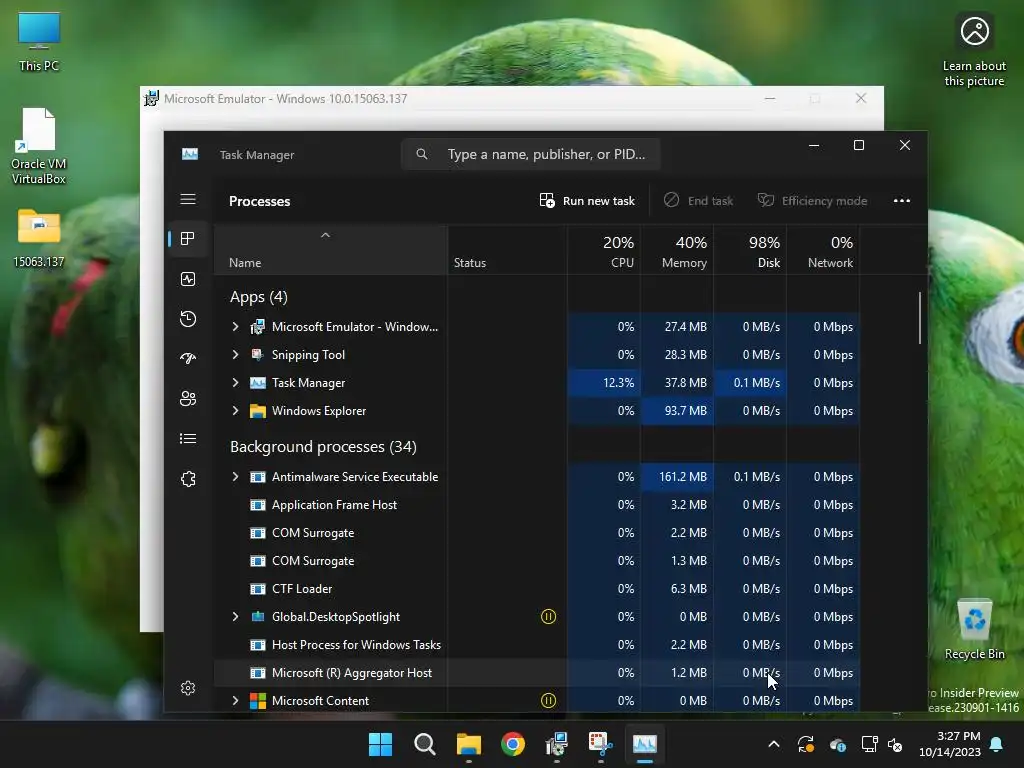Select Microsoft (R) Aggregator Host row

coord(537,673)
